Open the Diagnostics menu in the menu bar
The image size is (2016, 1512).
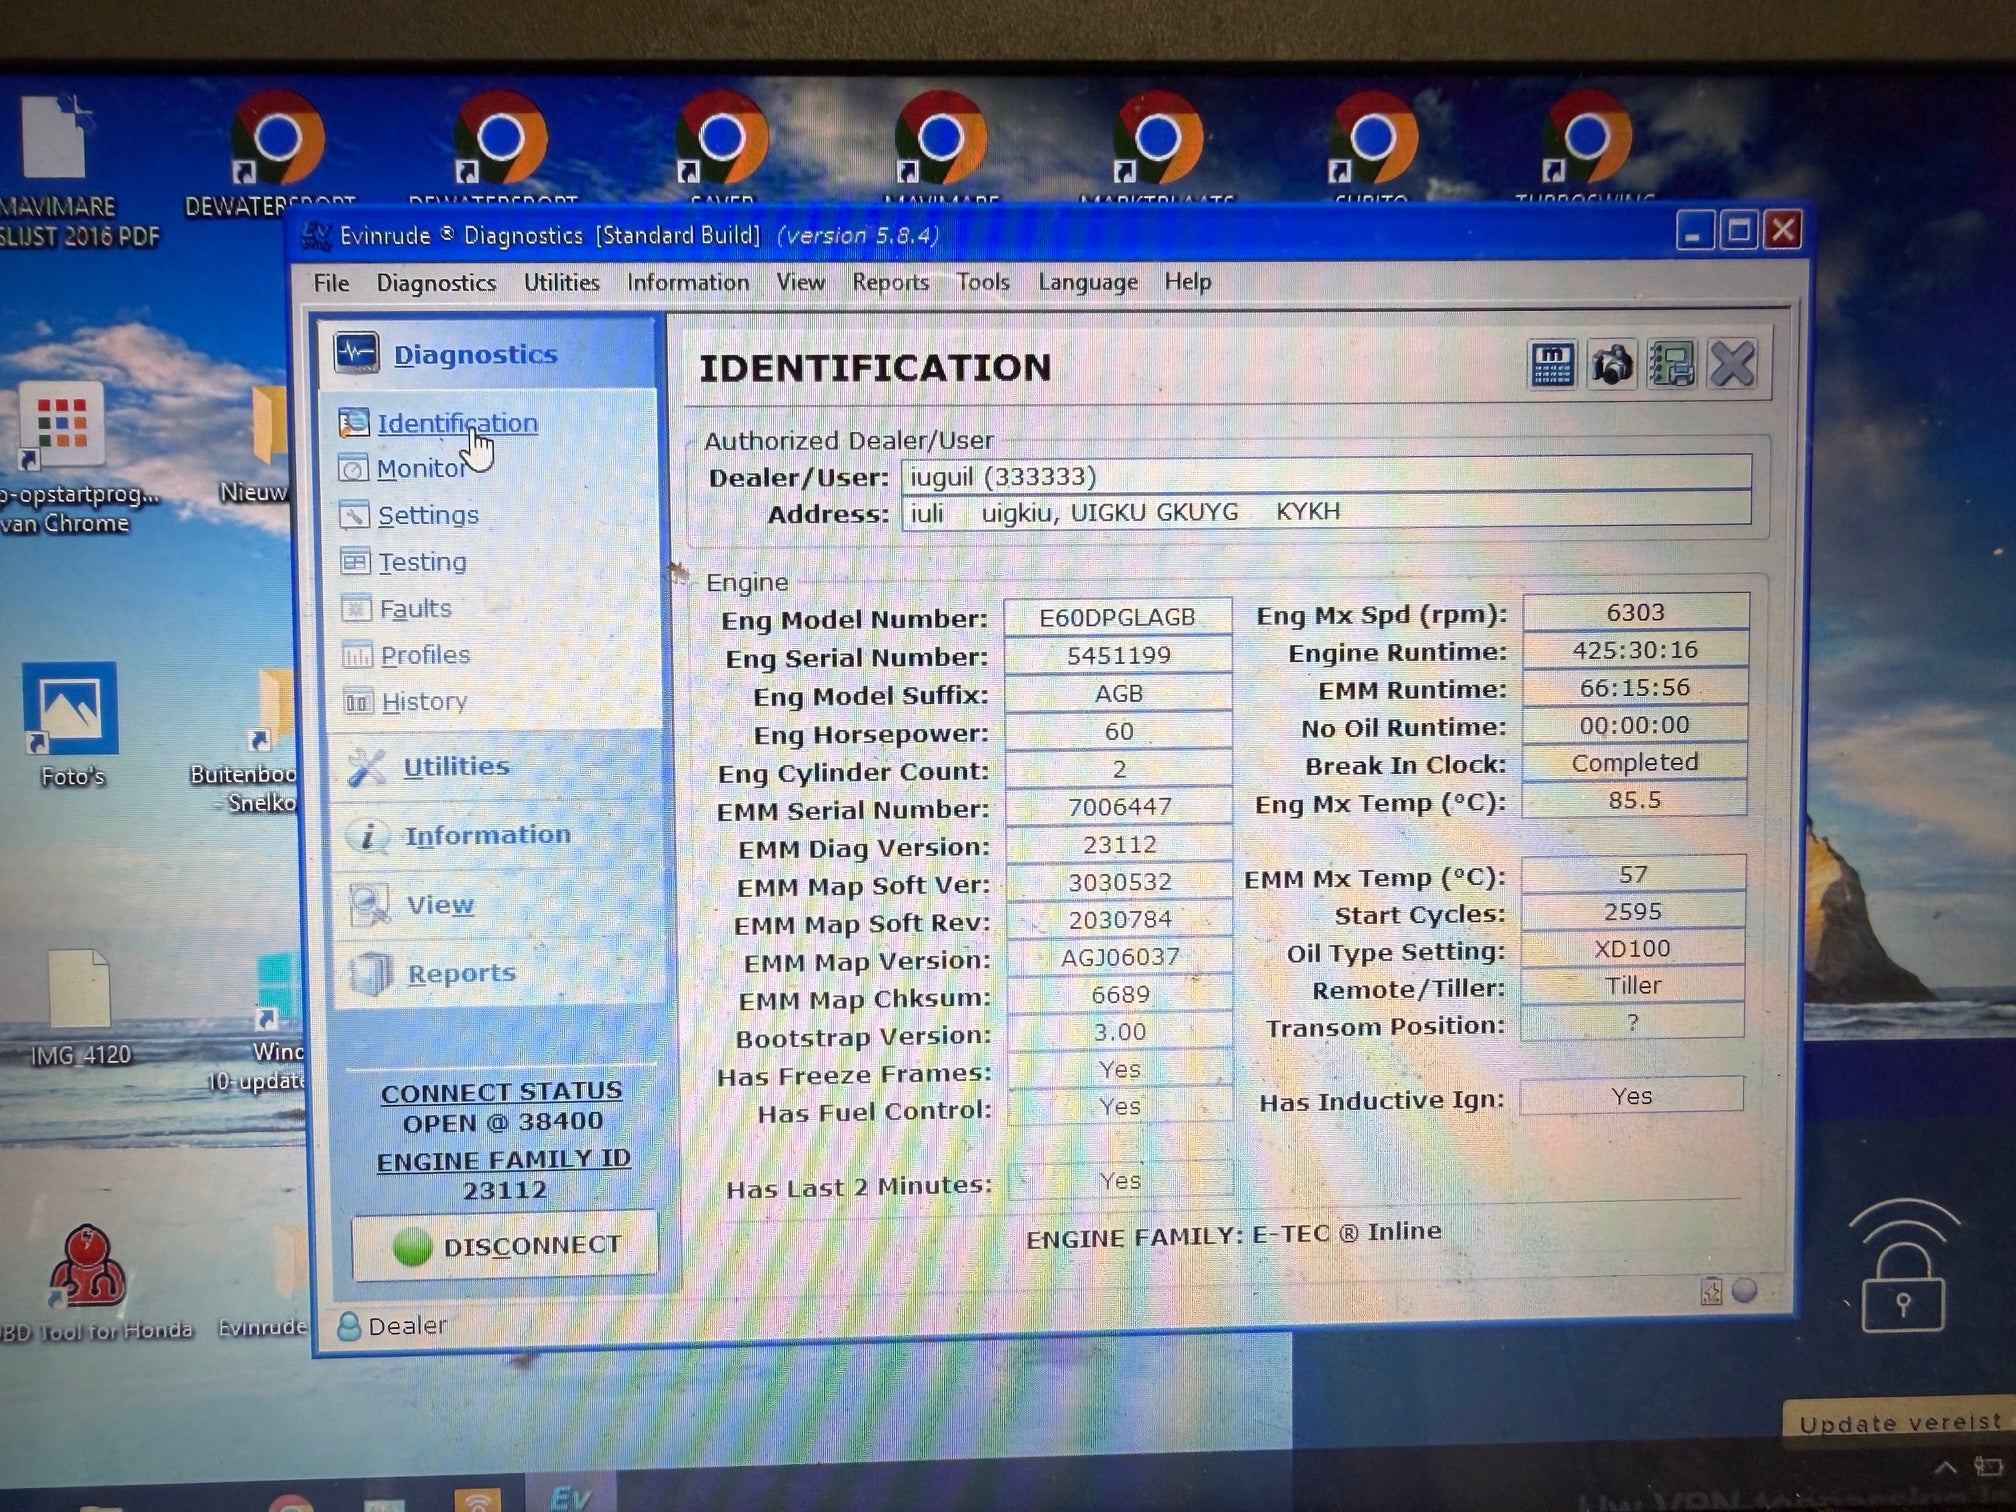point(436,283)
